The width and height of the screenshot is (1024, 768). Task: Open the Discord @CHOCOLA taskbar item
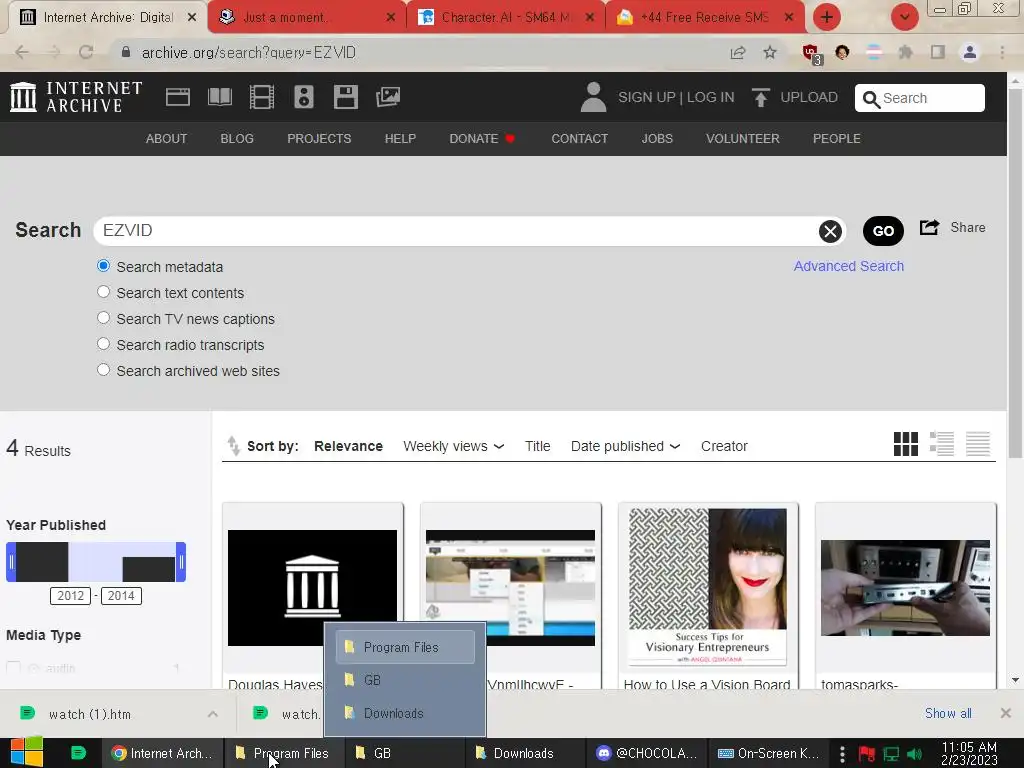click(x=647, y=753)
